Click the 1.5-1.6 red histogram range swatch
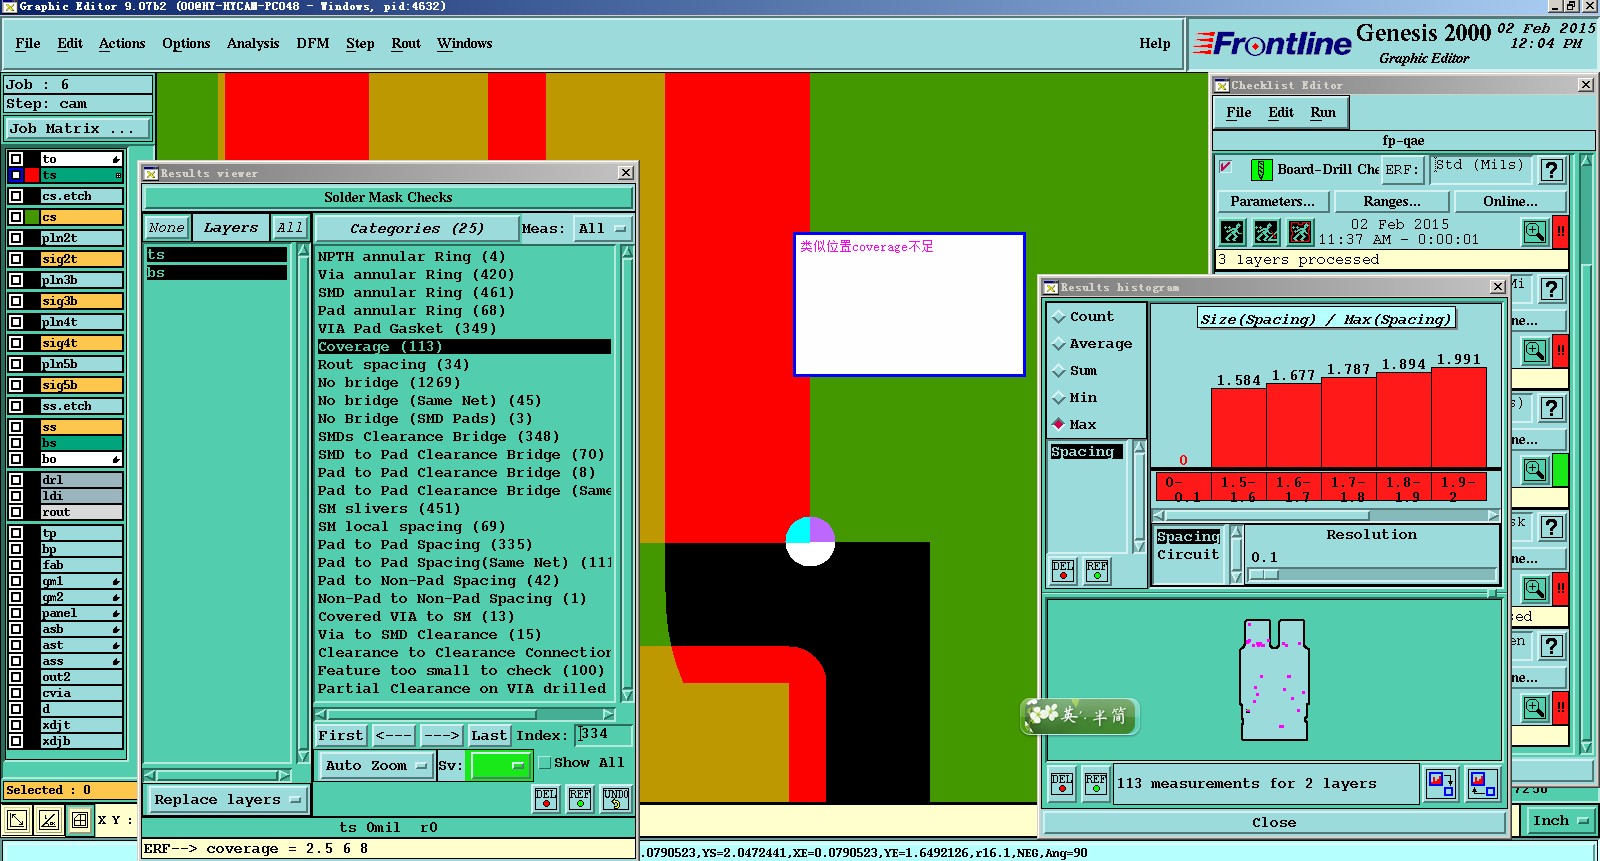The width and height of the screenshot is (1600, 861). [1239, 488]
